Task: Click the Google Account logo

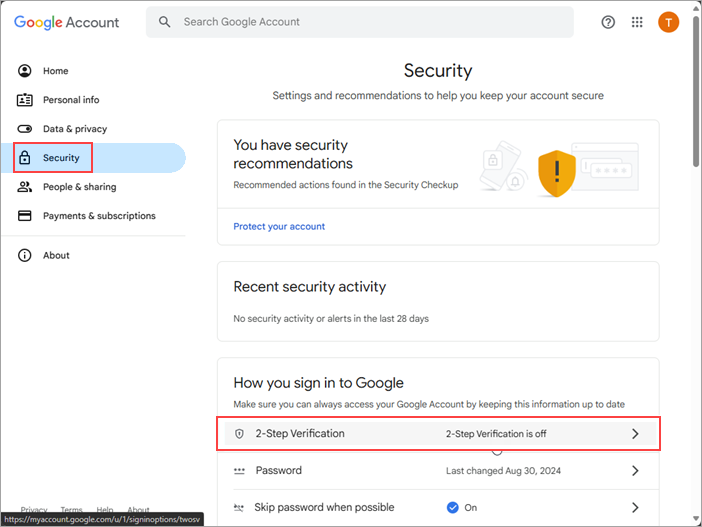Action: click(x=66, y=22)
